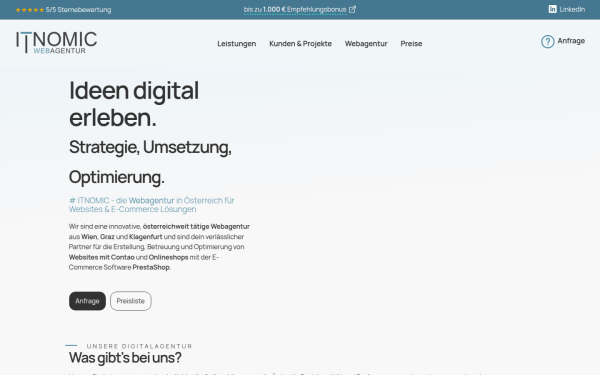This screenshot has height=375, width=600.
Task: Click the question mark icon beside Anfrage
Action: 547,41
